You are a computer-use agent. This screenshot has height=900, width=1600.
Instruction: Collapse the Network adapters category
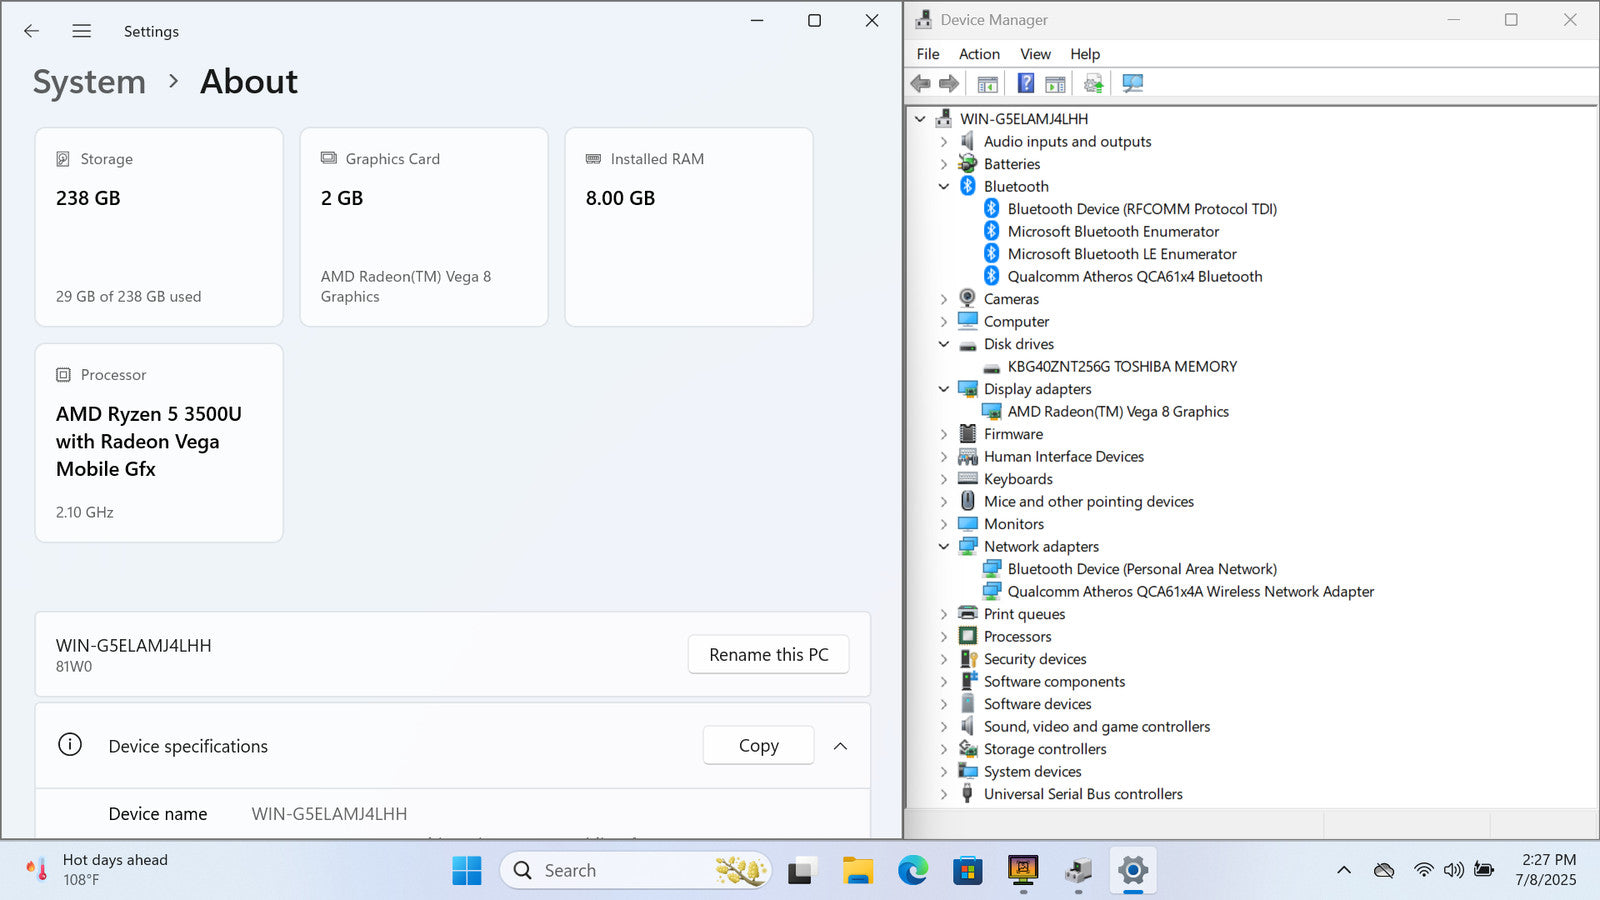(x=944, y=547)
